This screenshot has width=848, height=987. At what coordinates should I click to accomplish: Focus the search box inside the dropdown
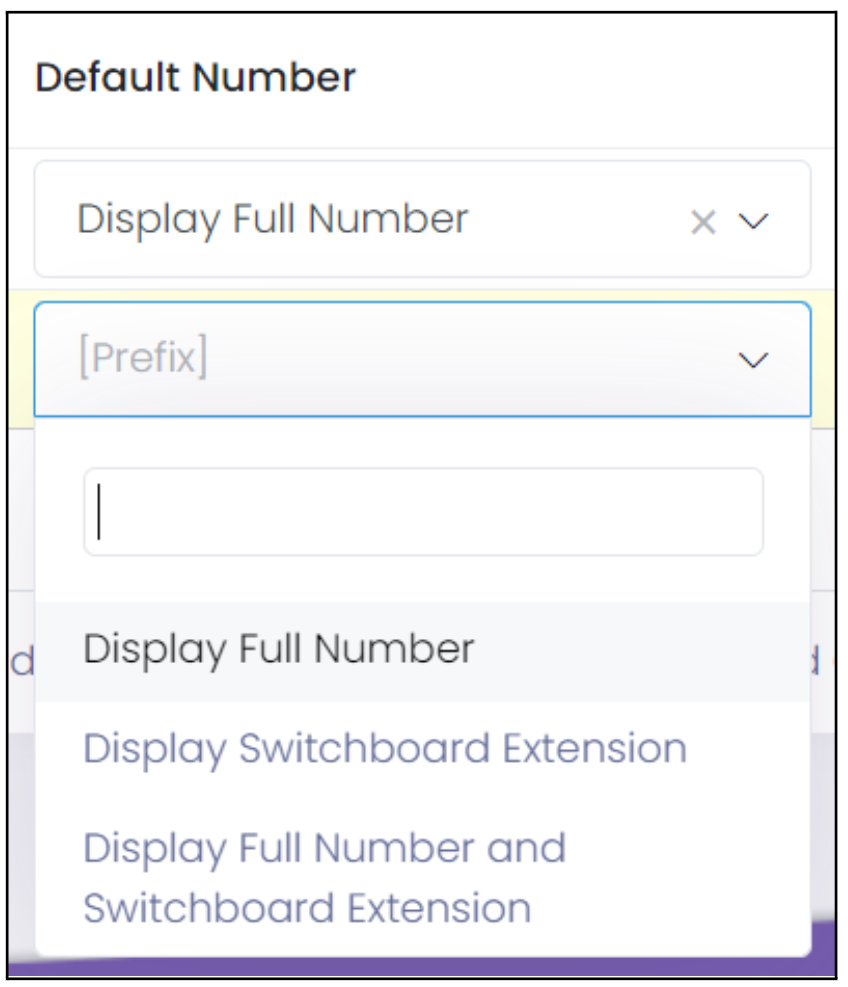(x=423, y=512)
